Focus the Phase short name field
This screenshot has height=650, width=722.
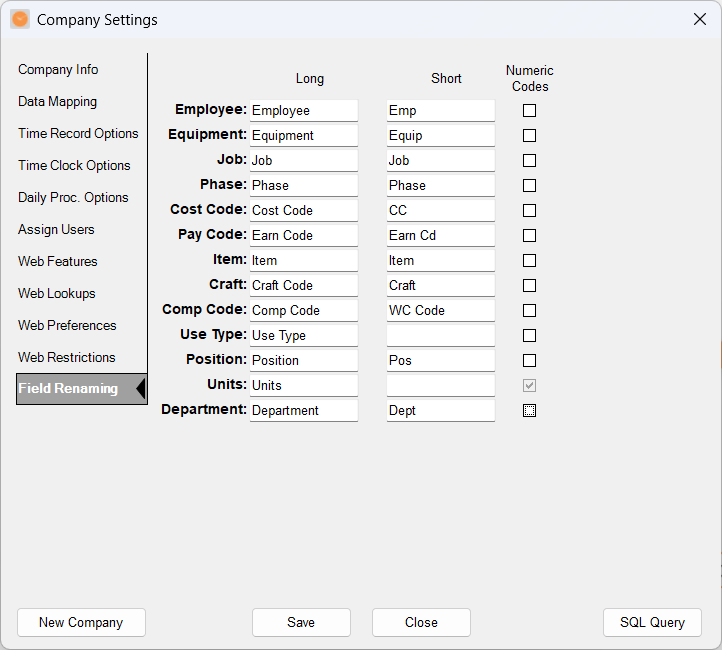pyautogui.click(x=441, y=186)
